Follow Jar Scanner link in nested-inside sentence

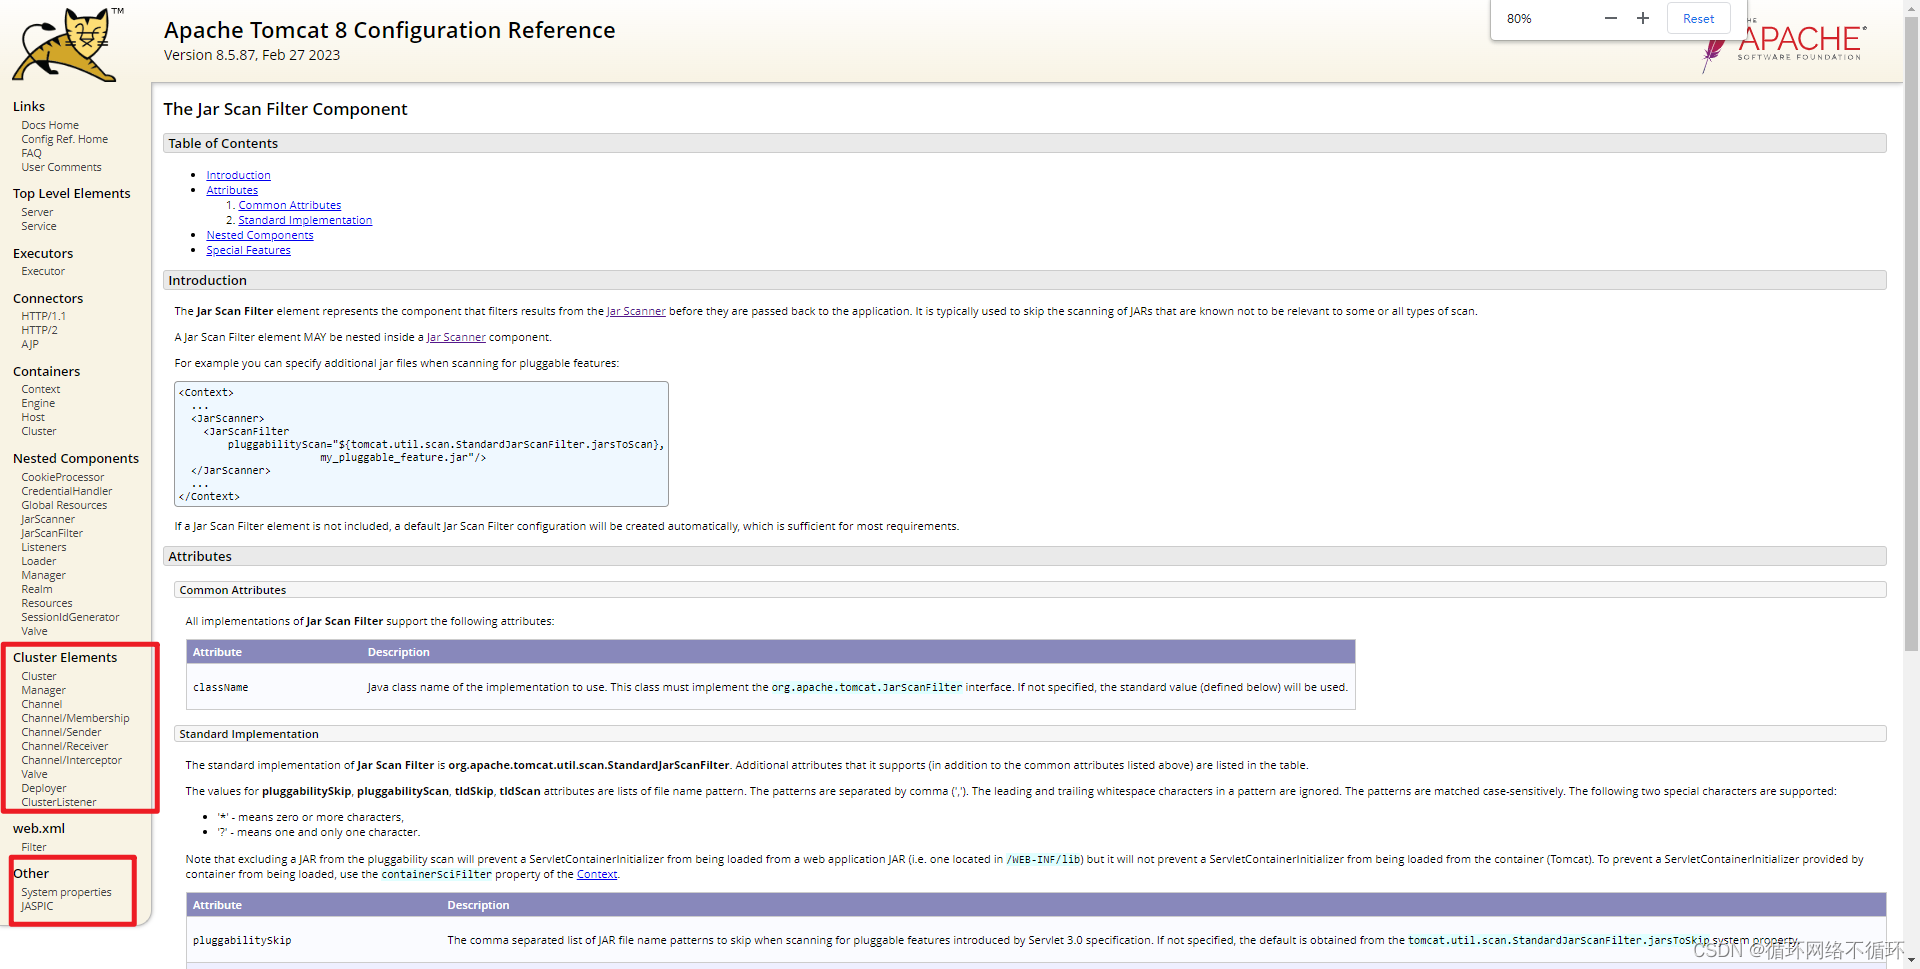point(456,337)
